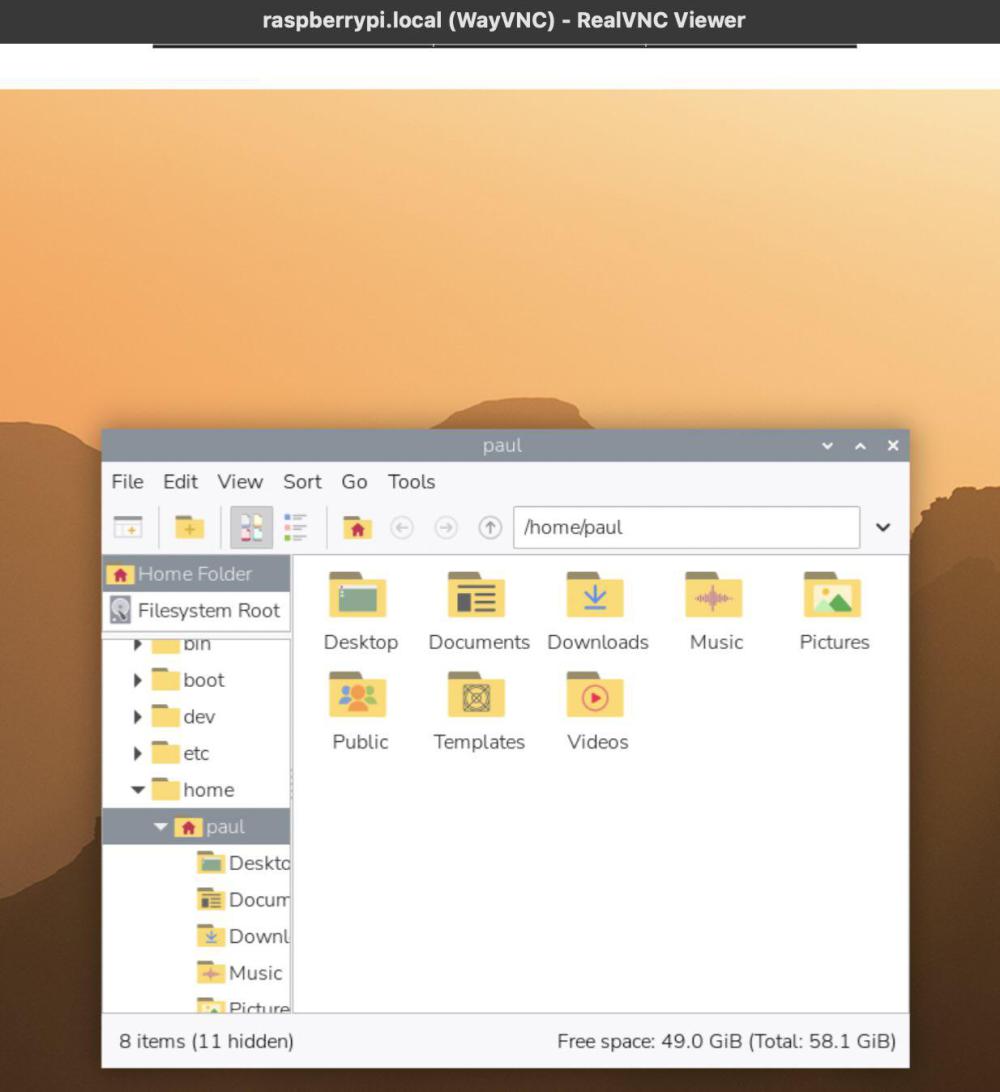Open the Downloads folder icon
The height and width of the screenshot is (1092, 1000).
click(x=595, y=597)
